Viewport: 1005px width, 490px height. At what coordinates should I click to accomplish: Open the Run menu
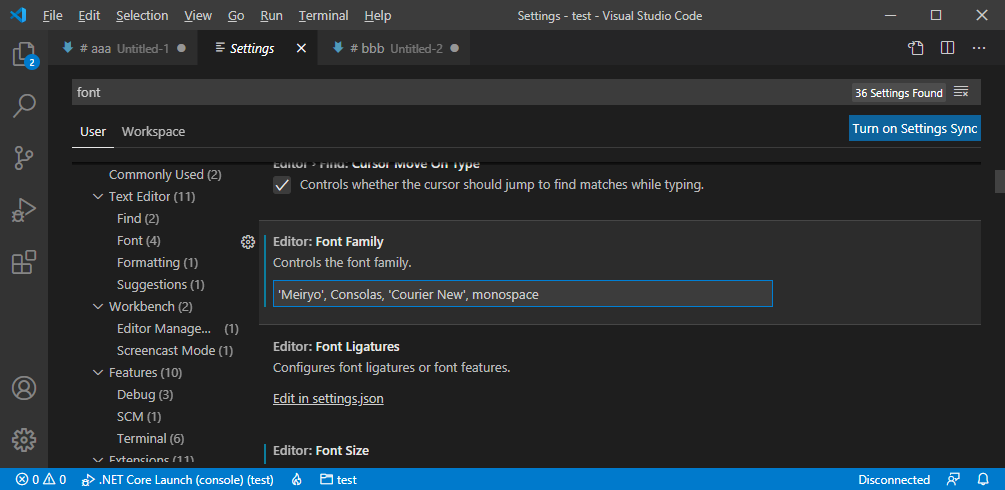(272, 15)
